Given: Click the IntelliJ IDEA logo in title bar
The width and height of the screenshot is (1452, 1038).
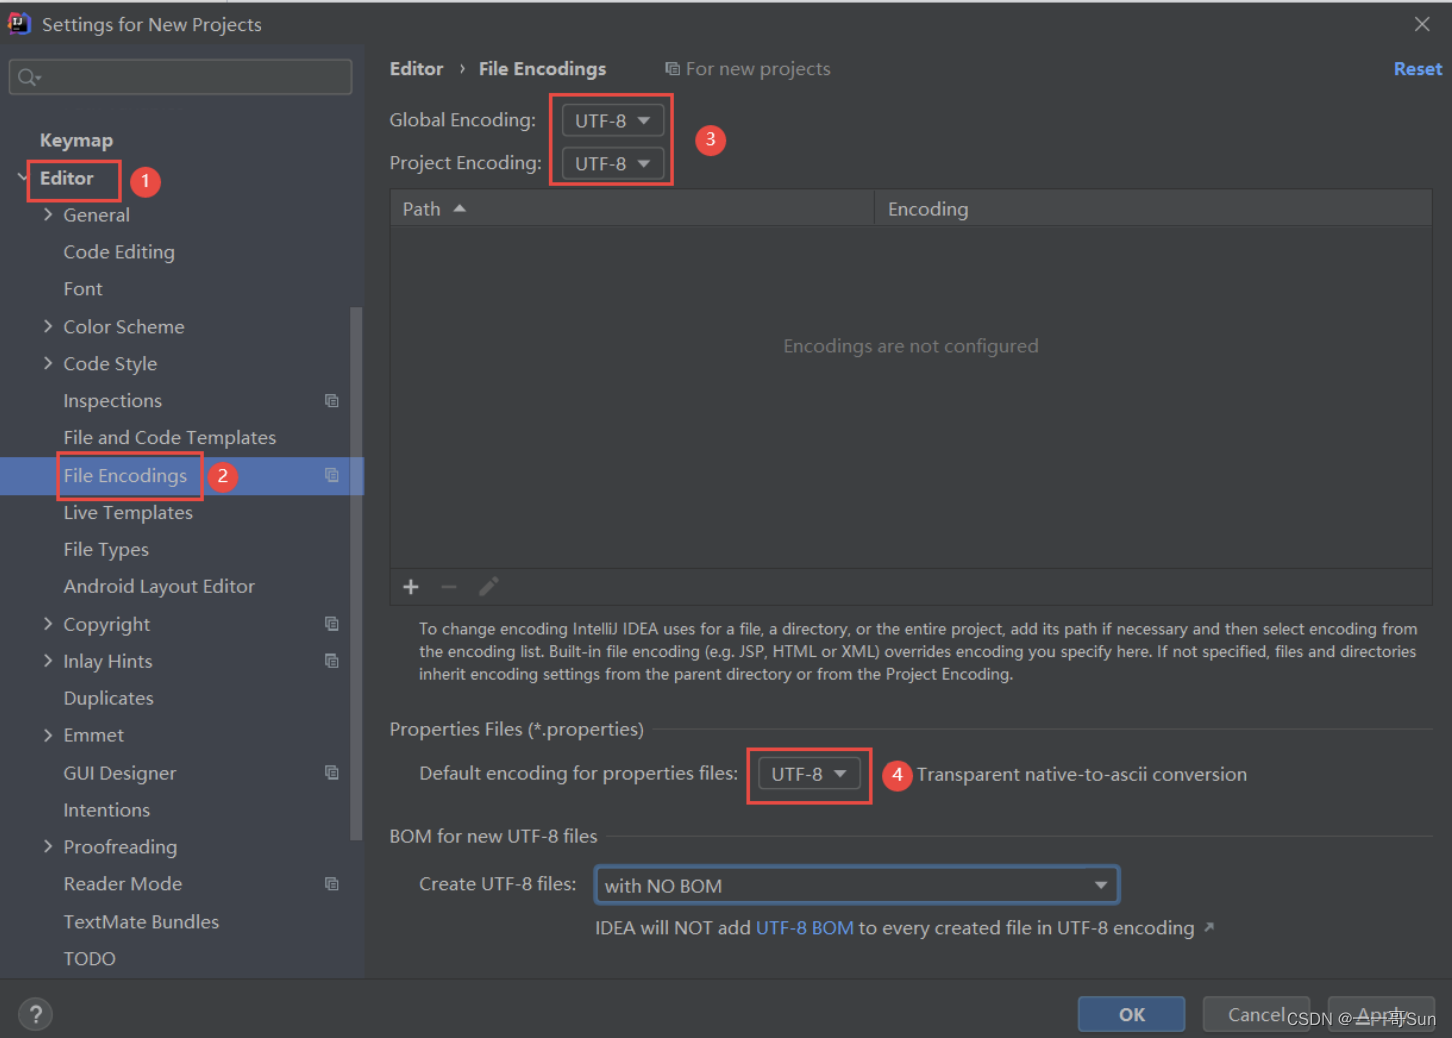Looking at the screenshot, I should [19, 24].
